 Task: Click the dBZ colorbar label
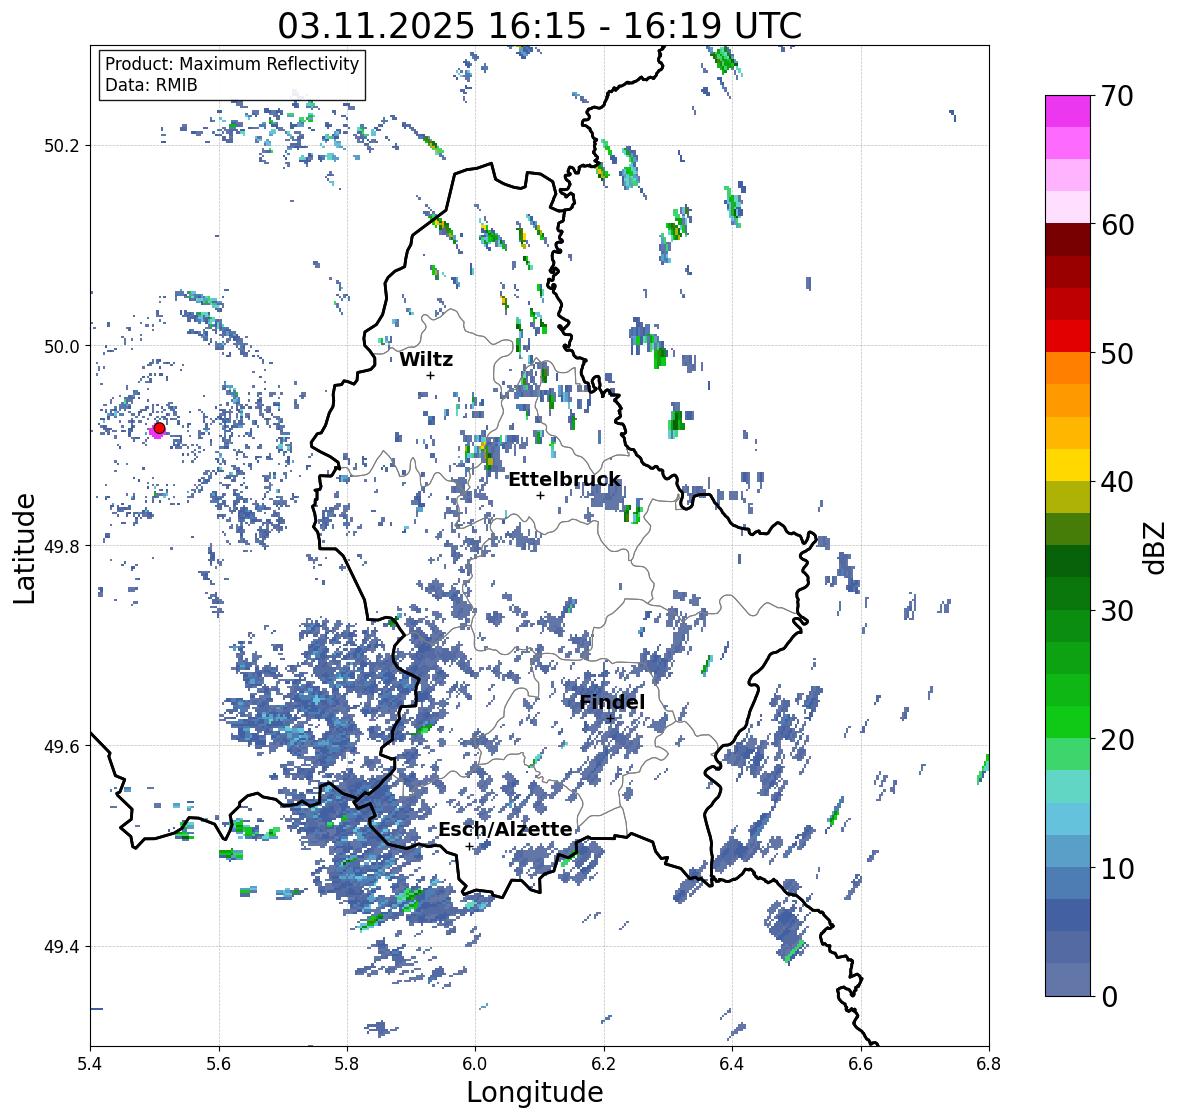(x=1156, y=547)
